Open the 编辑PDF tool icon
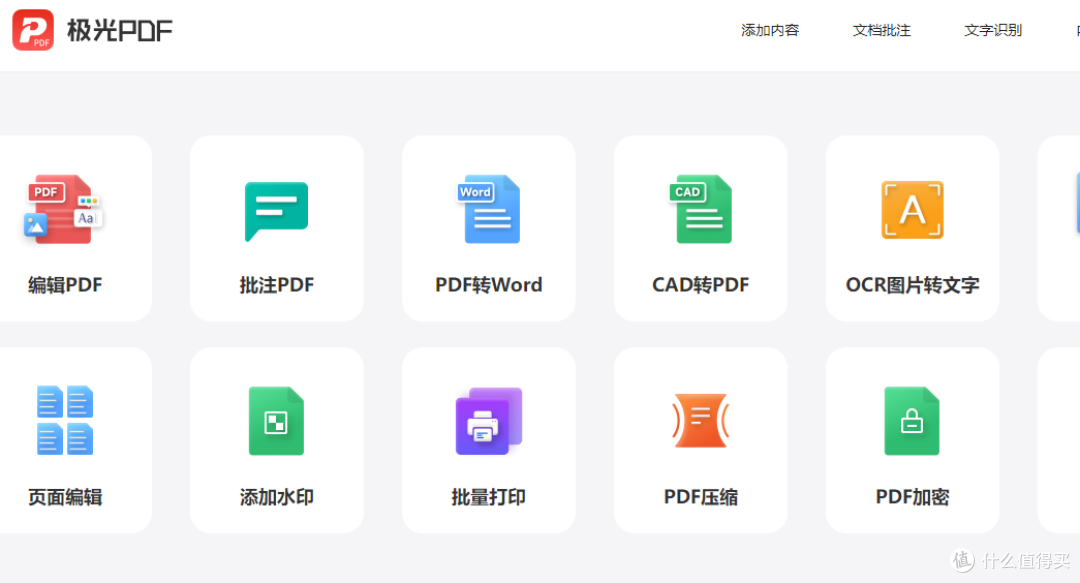The height and width of the screenshot is (583, 1080). click(63, 209)
